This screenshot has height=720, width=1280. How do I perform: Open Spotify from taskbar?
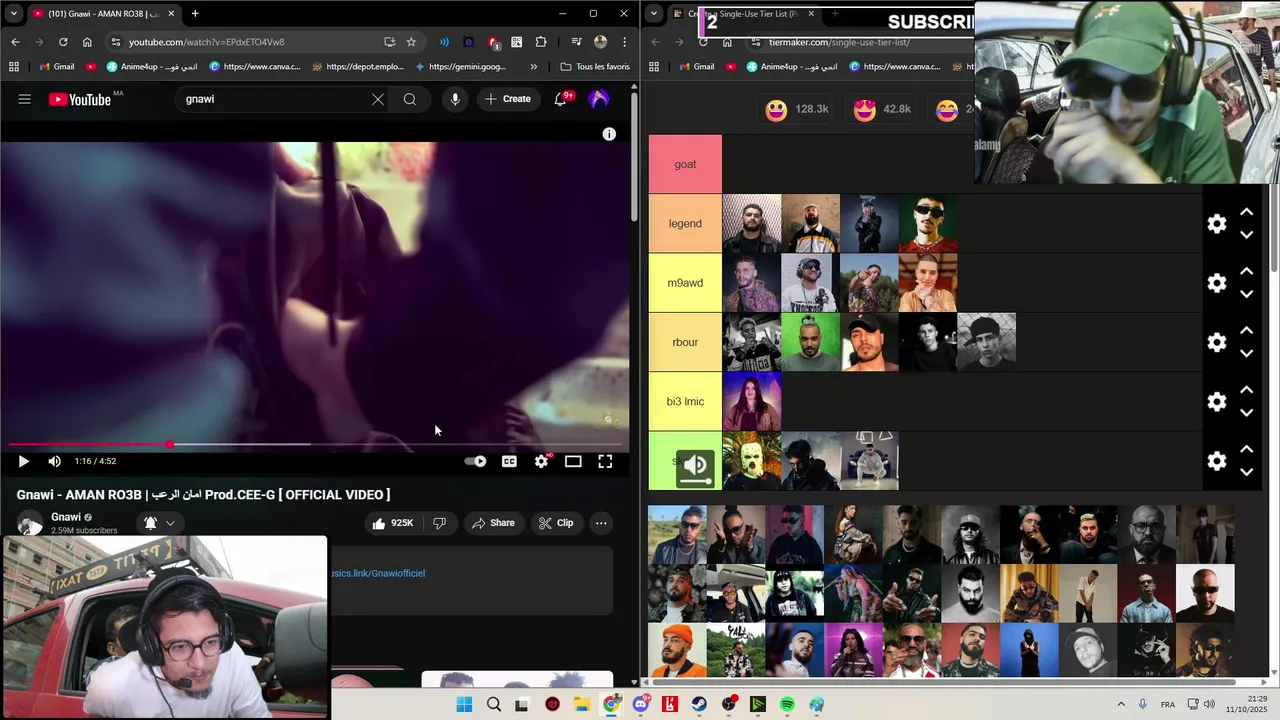pyautogui.click(x=787, y=705)
